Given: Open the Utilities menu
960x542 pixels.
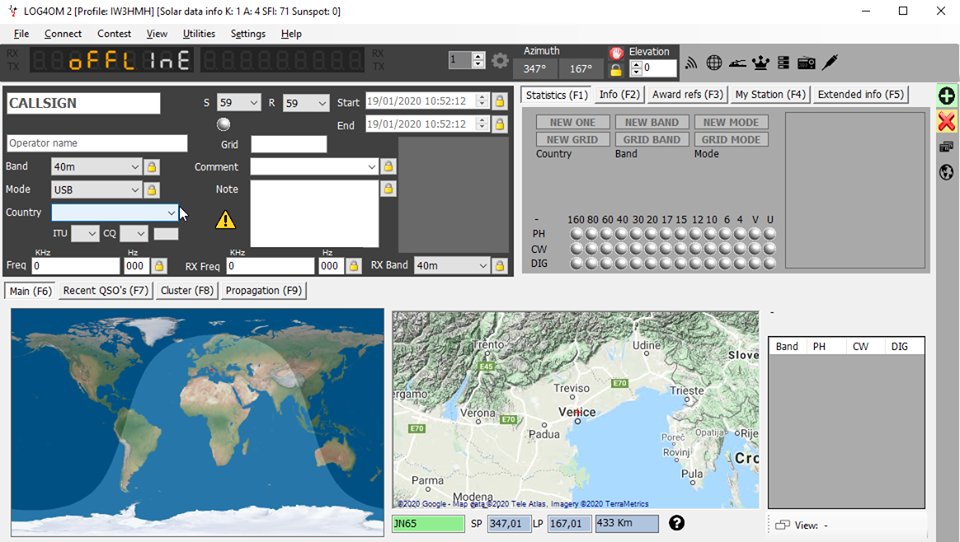Looking at the screenshot, I should point(199,34).
